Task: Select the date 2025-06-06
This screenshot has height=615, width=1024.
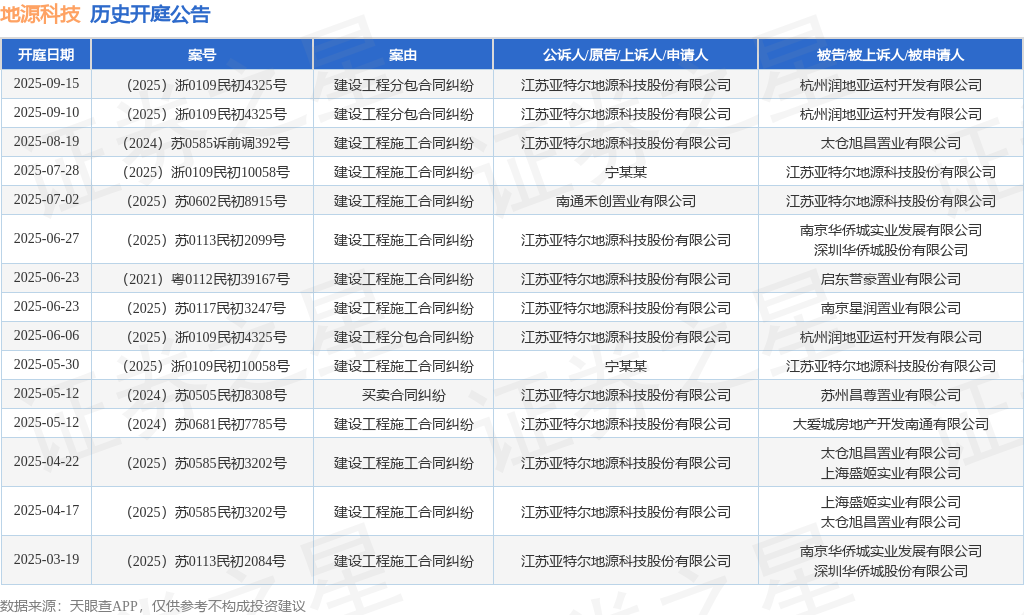Action: (46, 336)
